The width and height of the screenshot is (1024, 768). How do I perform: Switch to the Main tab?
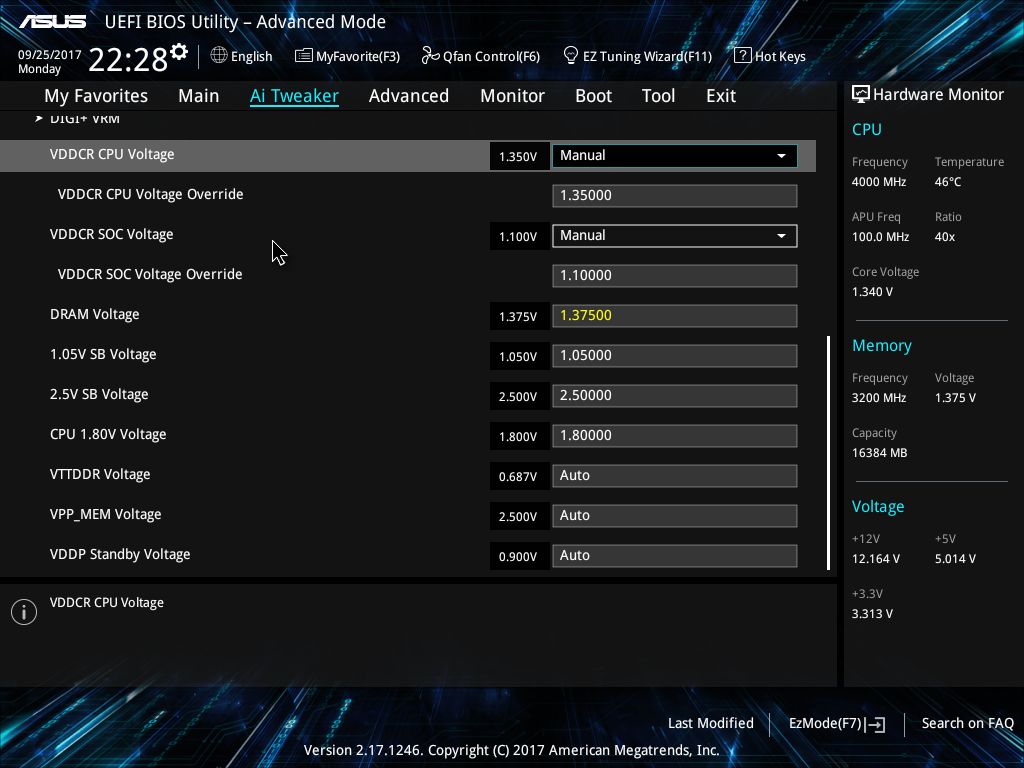[199, 96]
